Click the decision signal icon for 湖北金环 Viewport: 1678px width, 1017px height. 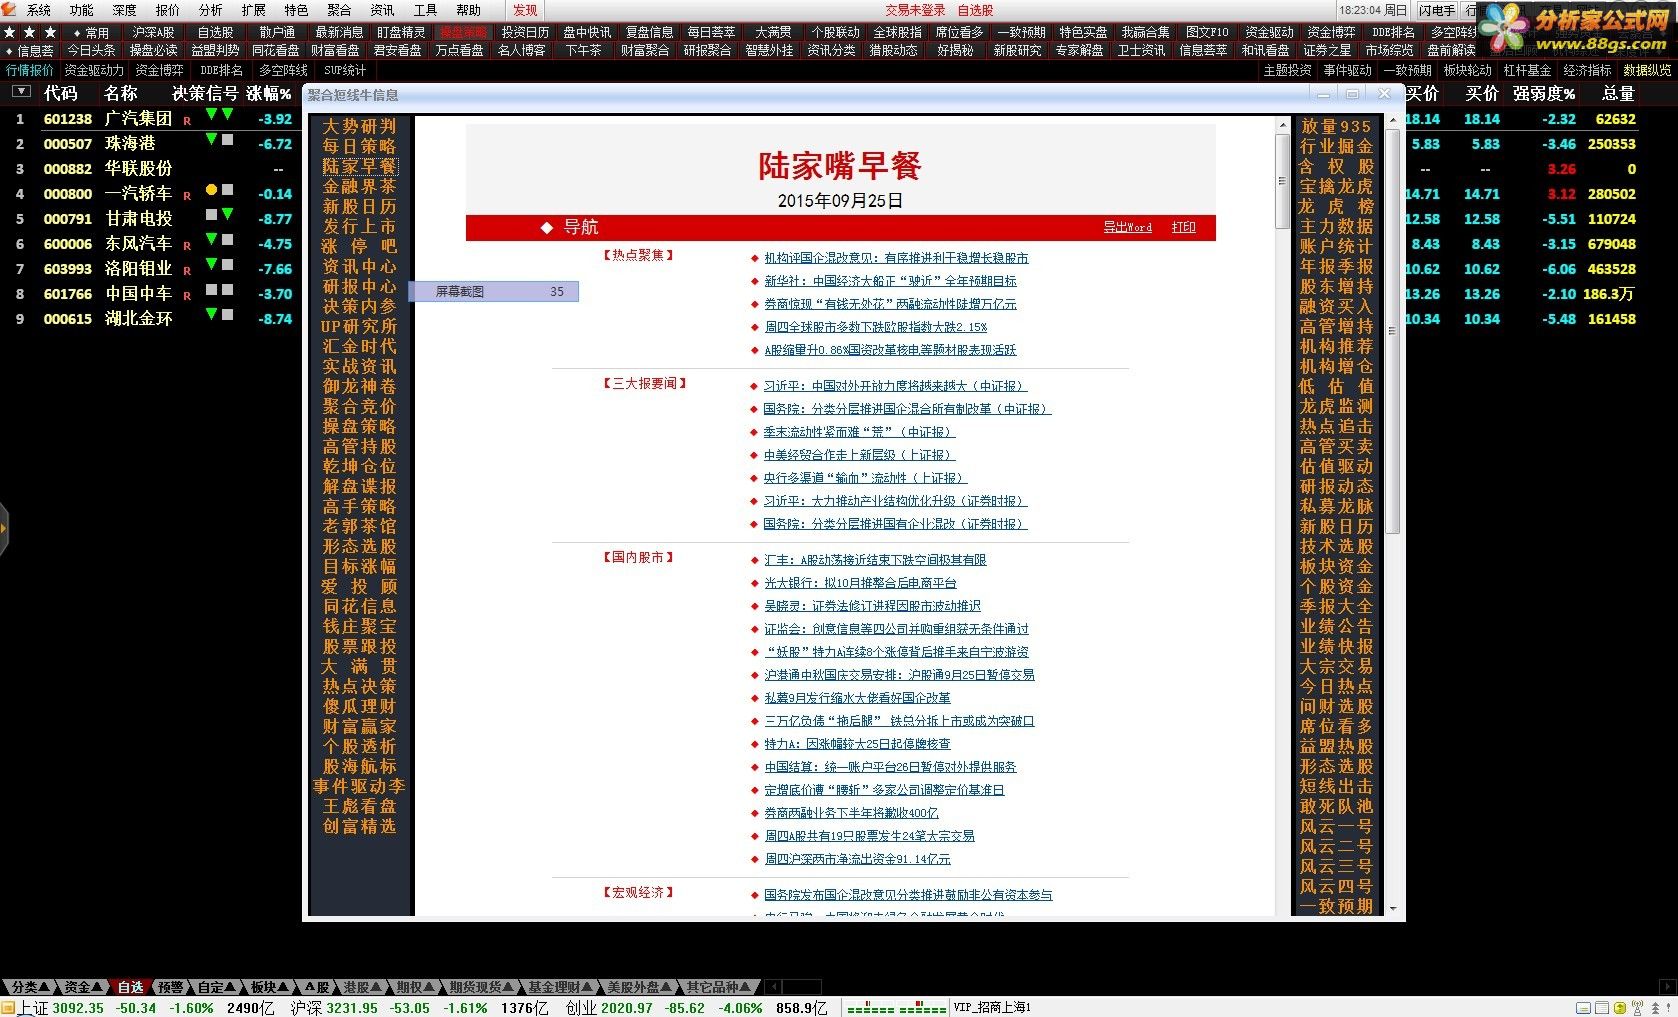pyautogui.click(x=219, y=315)
